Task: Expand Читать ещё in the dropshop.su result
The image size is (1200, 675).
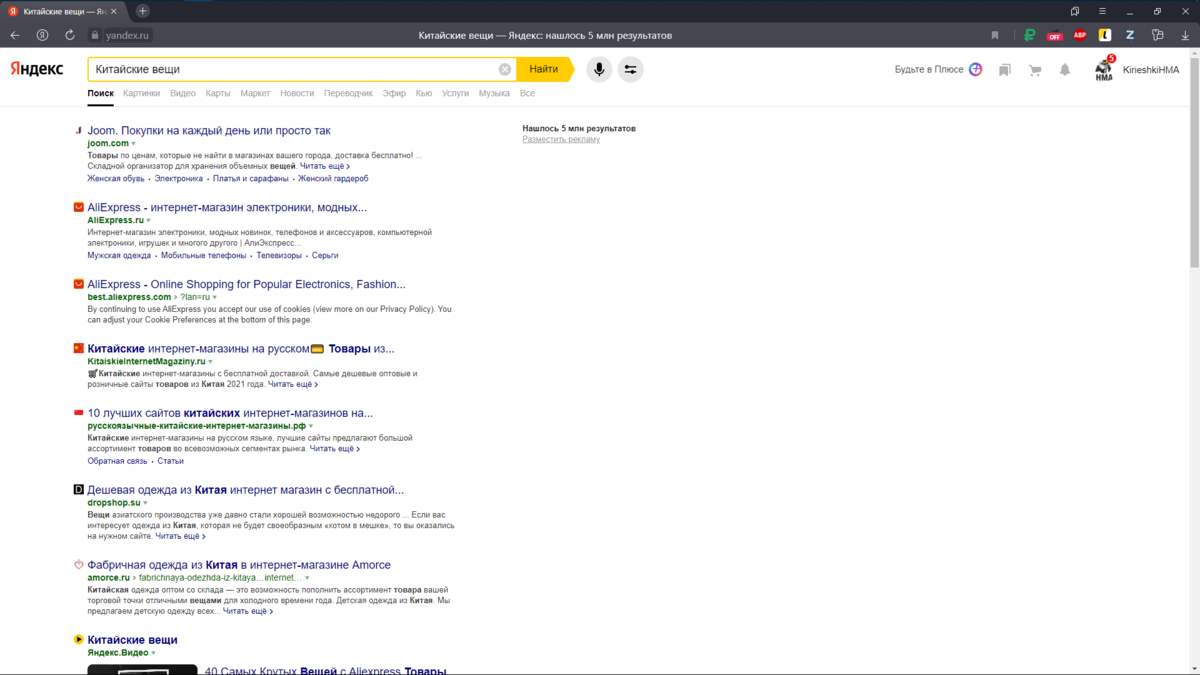Action: coord(180,536)
